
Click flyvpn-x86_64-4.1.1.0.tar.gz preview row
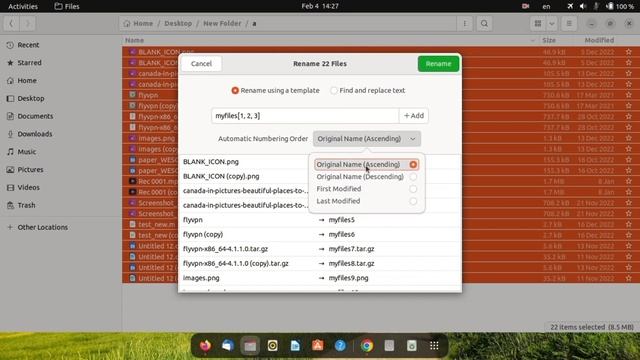pos(320,249)
